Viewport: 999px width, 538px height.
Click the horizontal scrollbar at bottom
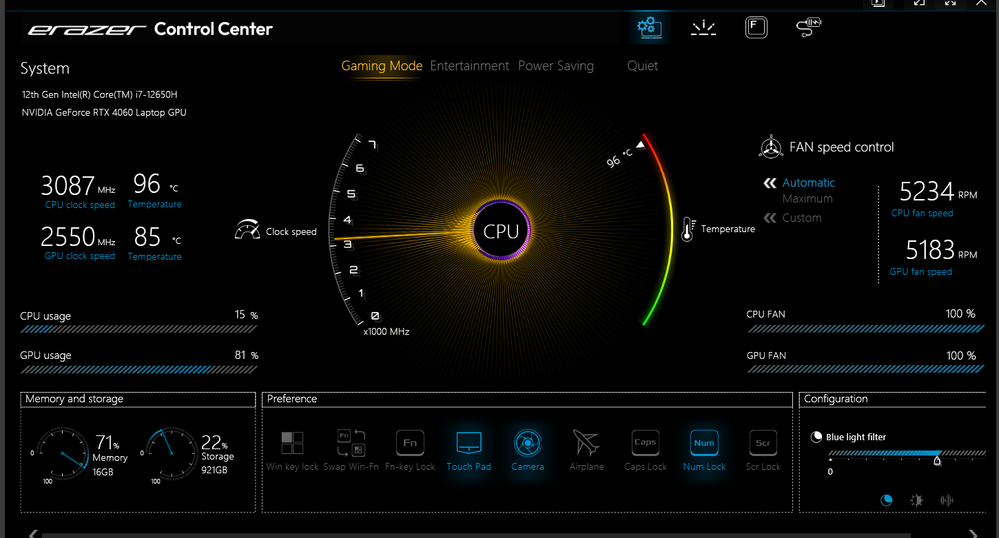(476, 535)
